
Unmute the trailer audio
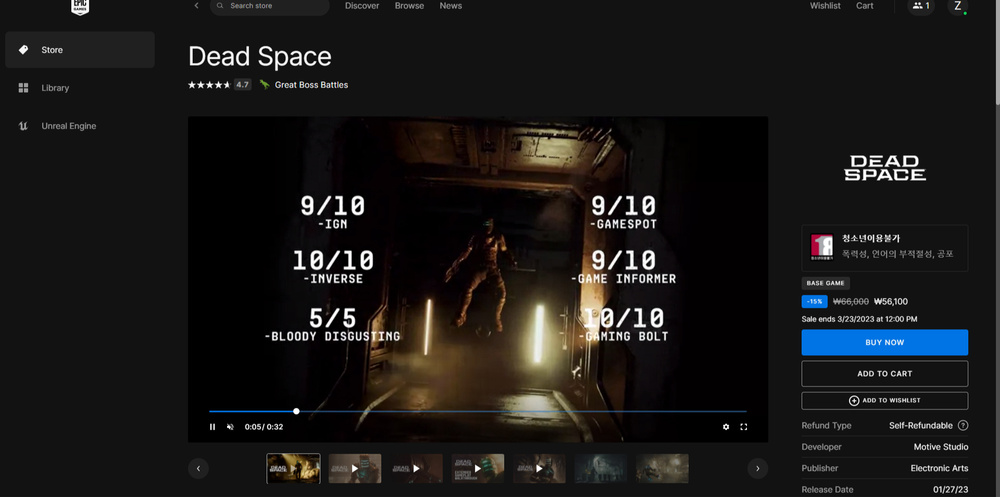click(230, 427)
